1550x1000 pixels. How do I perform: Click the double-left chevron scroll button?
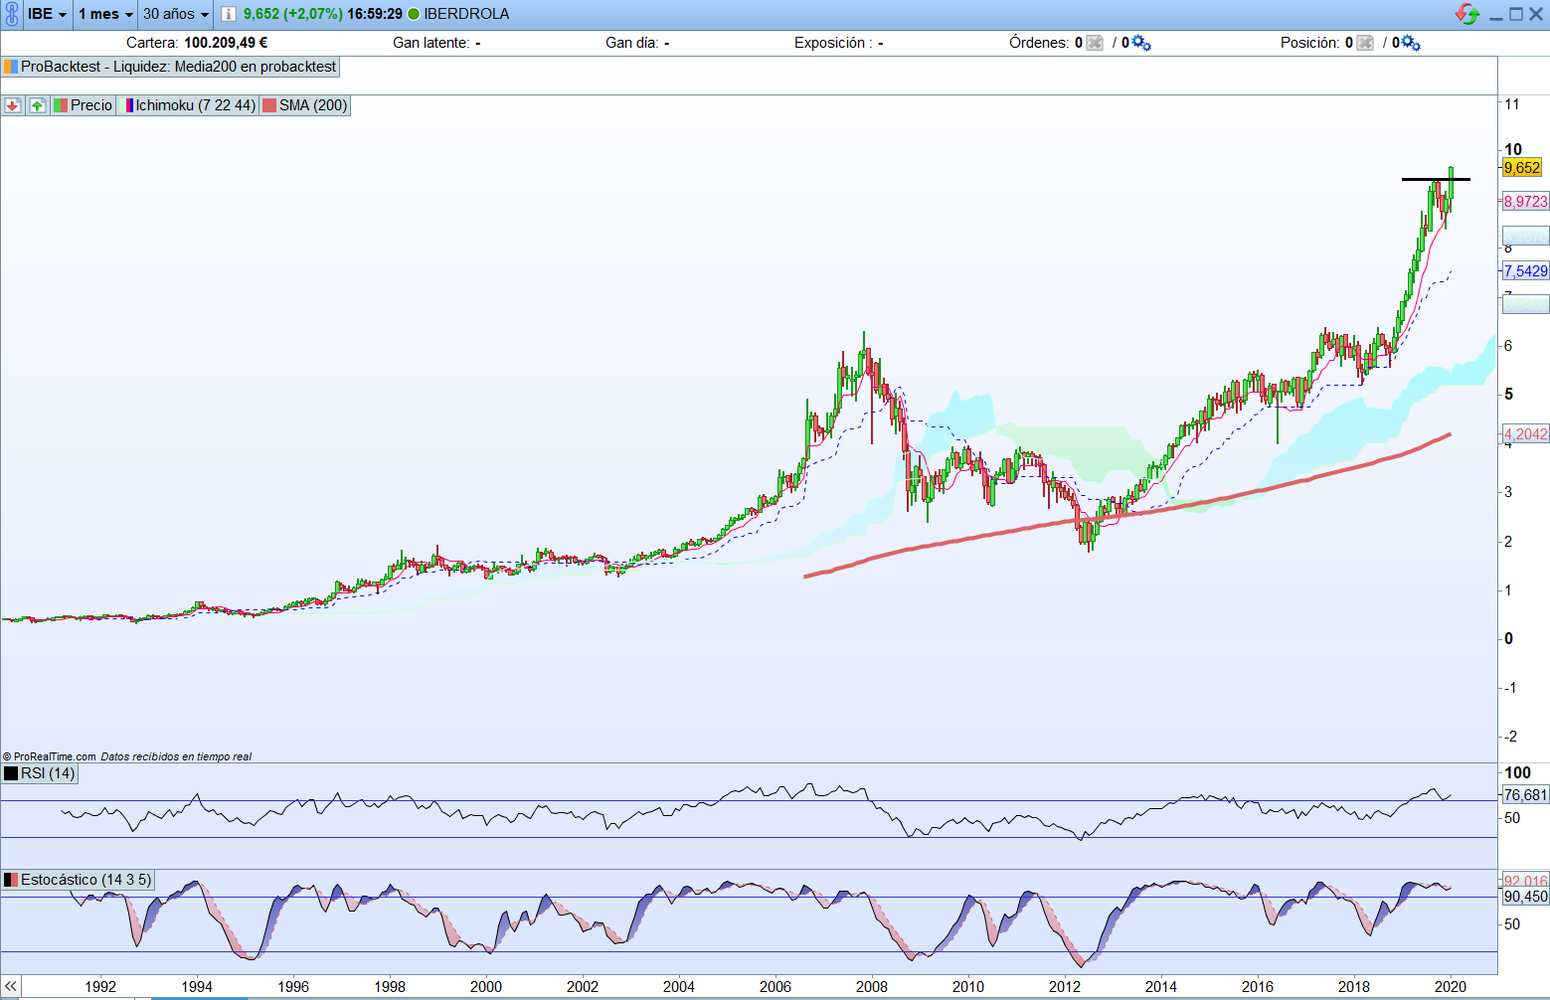coord(10,987)
